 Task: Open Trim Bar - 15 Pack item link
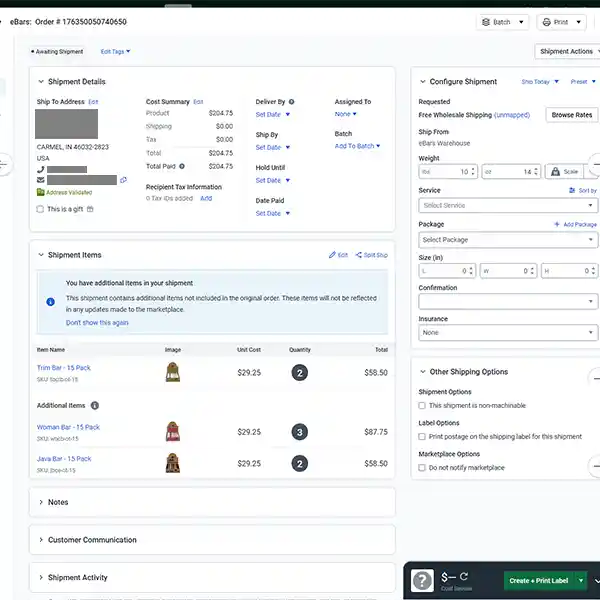[64, 368]
